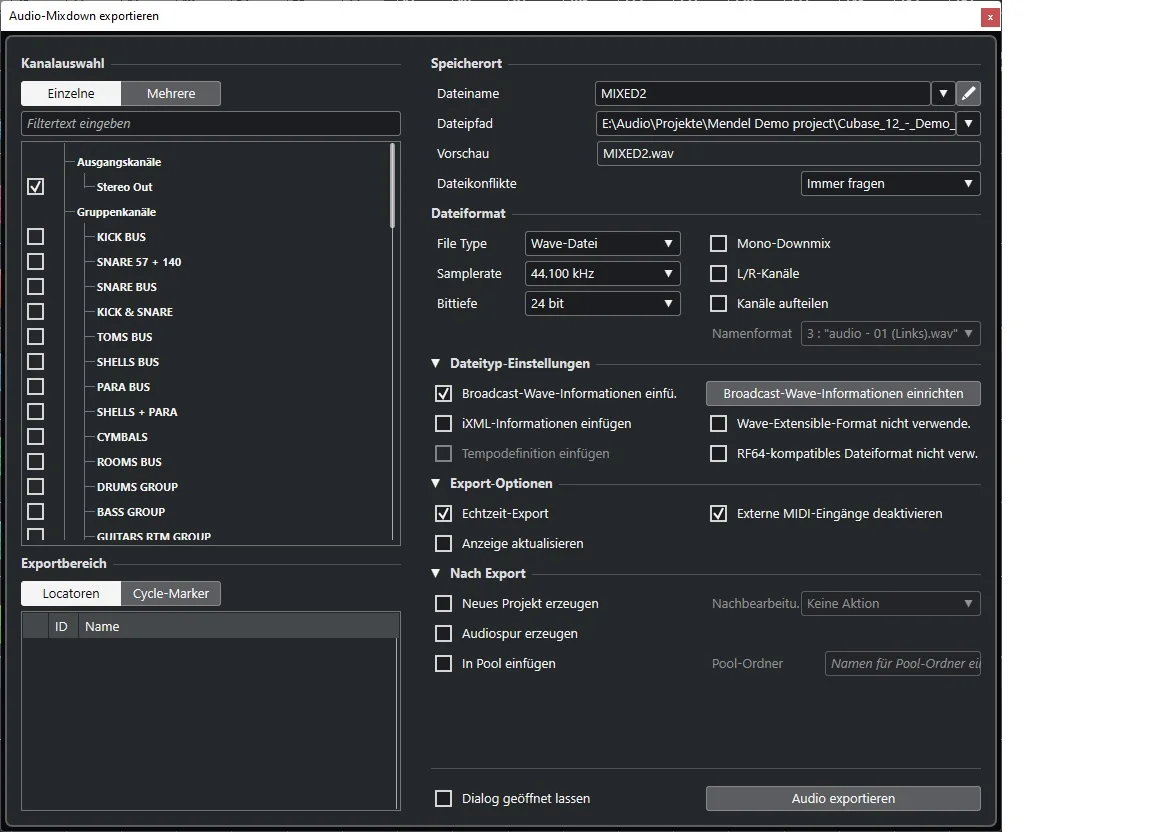This screenshot has height=832, width=1152.
Task: Check the KICK BUS channel checkbox
Action: tap(35, 237)
